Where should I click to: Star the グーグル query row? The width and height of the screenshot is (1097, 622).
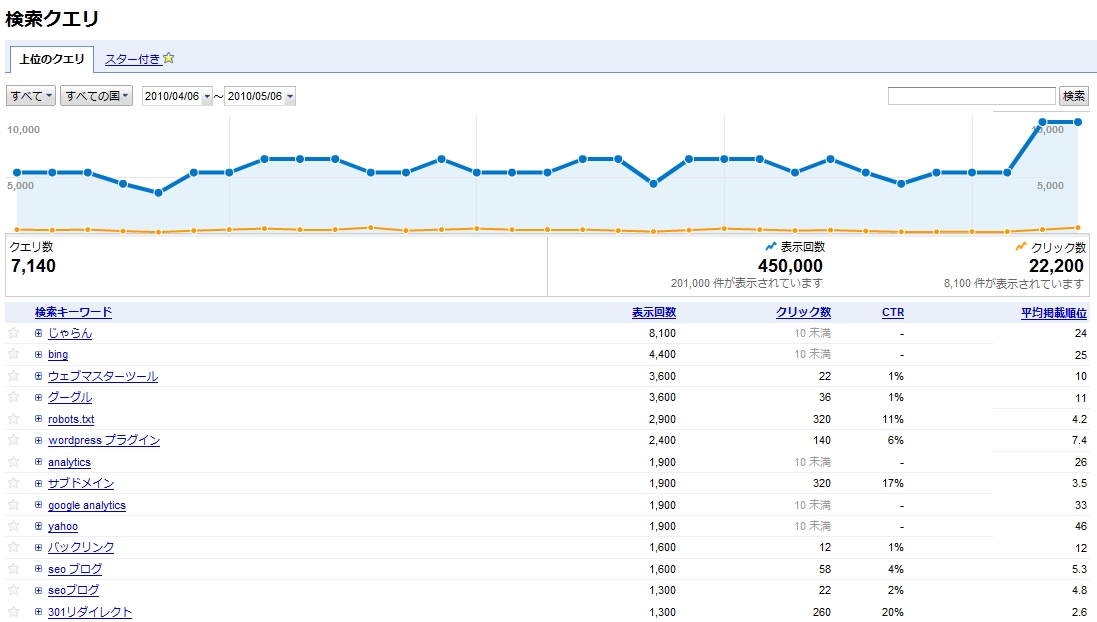click(13, 397)
